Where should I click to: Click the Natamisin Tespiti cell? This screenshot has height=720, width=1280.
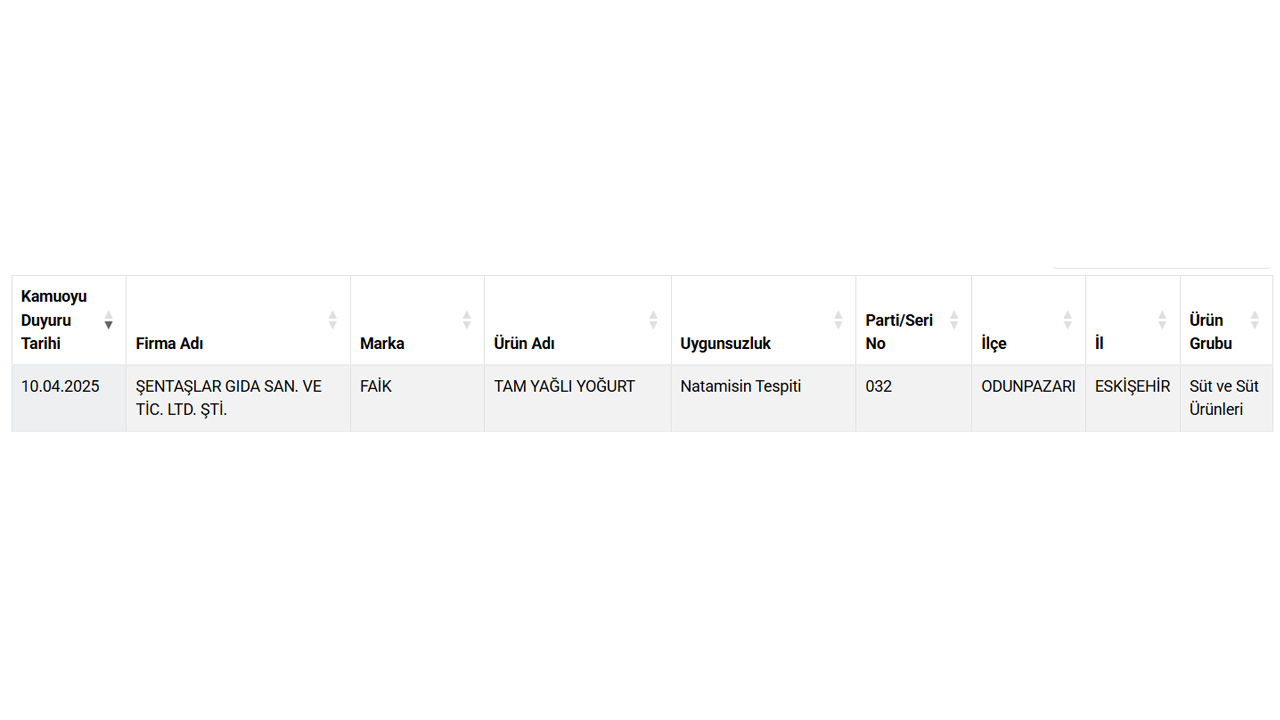pyautogui.click(x=764, y=398)
